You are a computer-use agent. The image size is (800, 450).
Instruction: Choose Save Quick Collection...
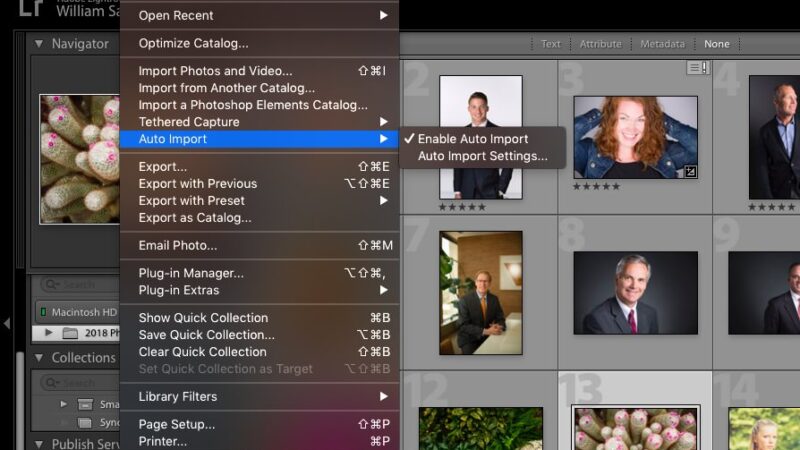click(259, 335)
